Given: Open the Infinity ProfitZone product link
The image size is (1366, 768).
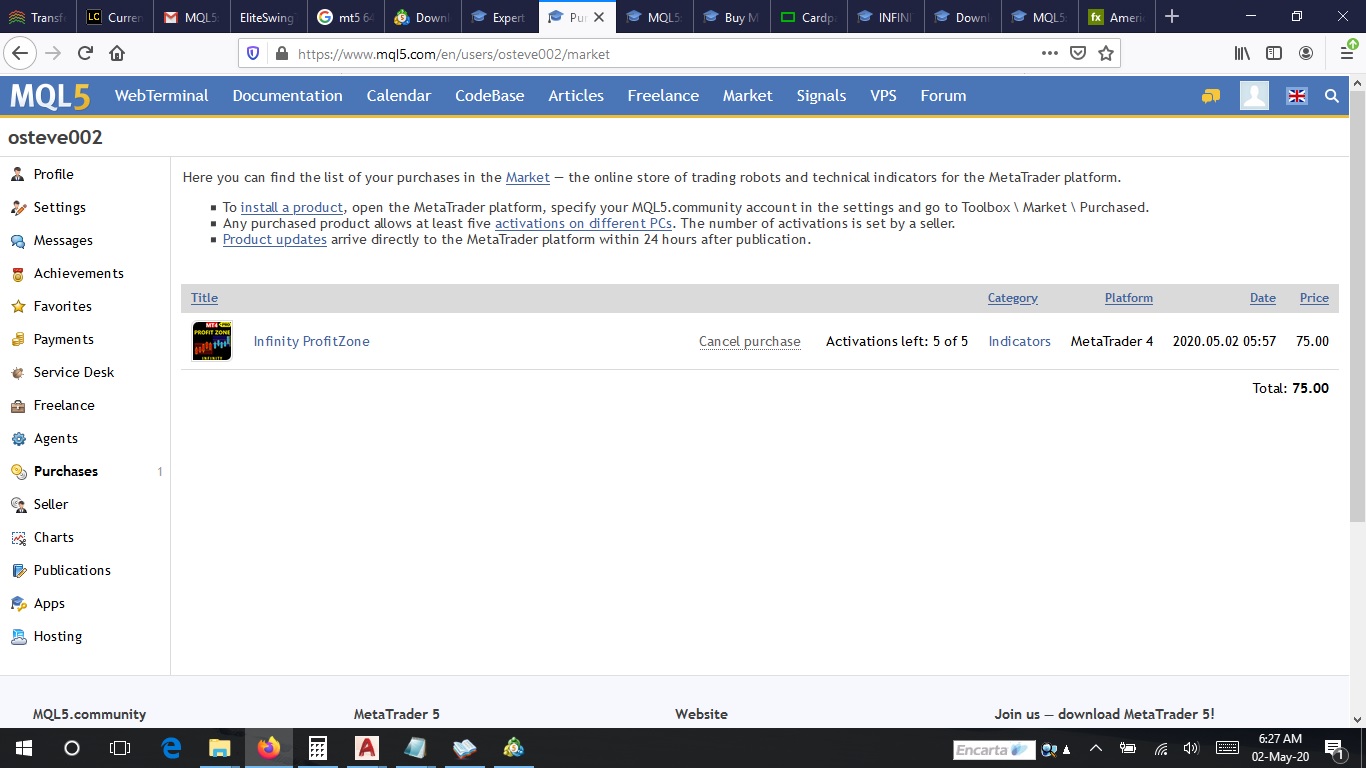Looking at the screenshot, I should (x=312, y=341).
